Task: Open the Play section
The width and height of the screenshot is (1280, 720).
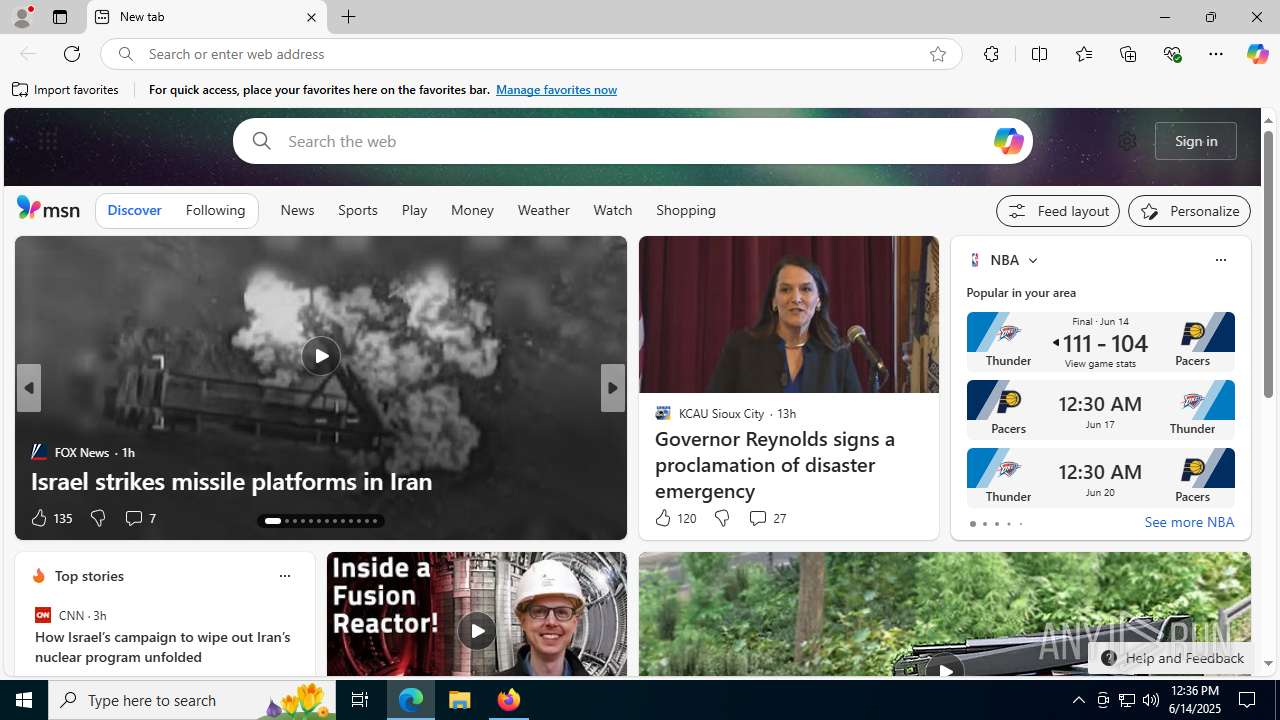Action: pos(414,211)
